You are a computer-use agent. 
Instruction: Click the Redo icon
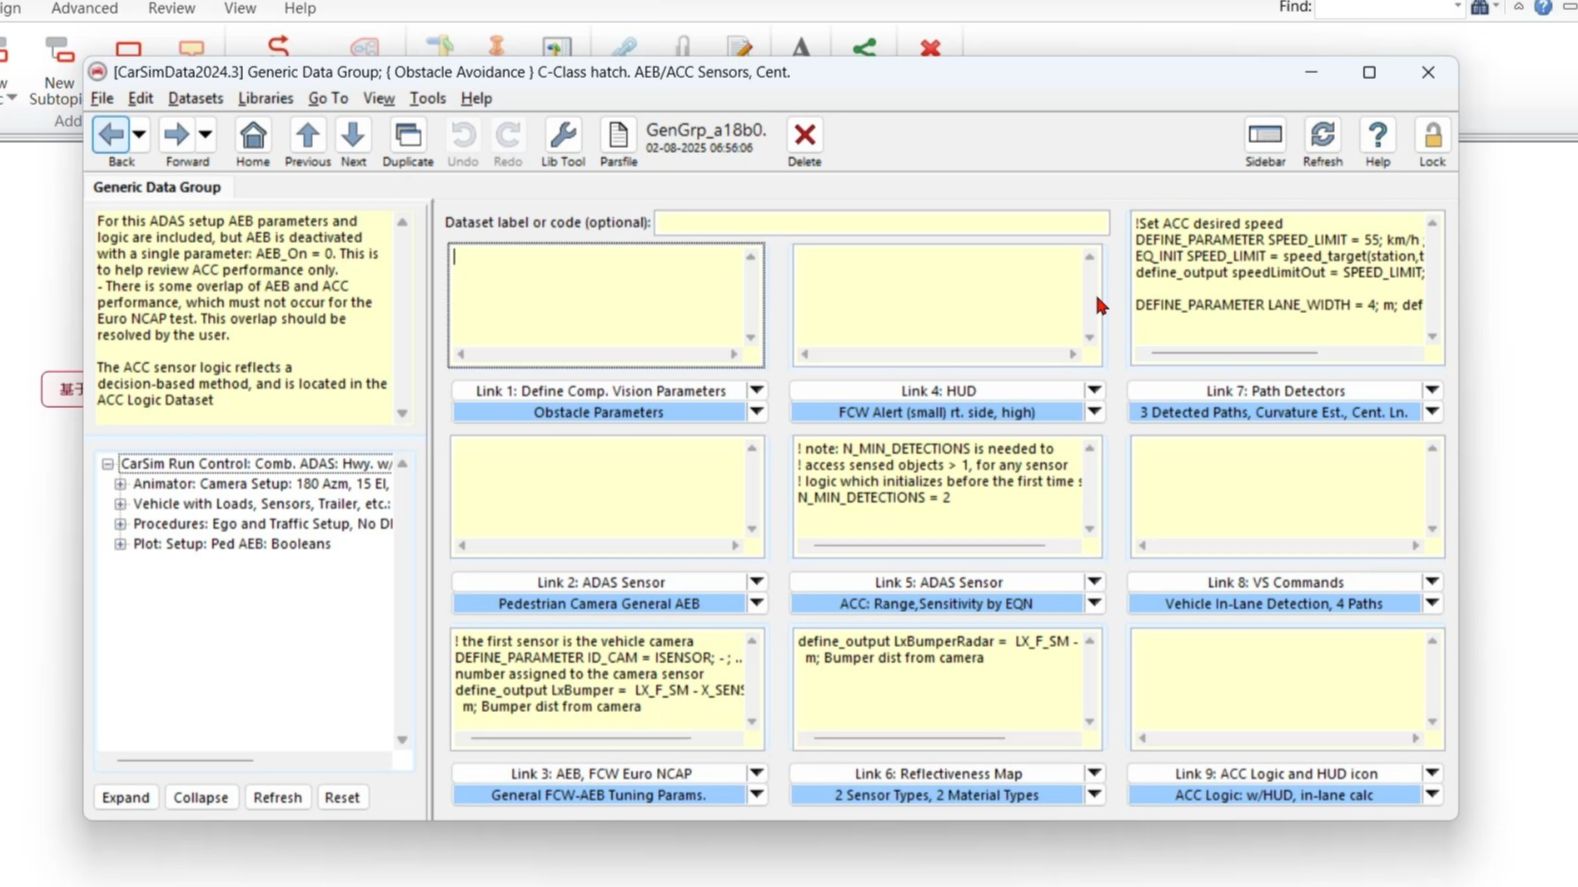508,134
